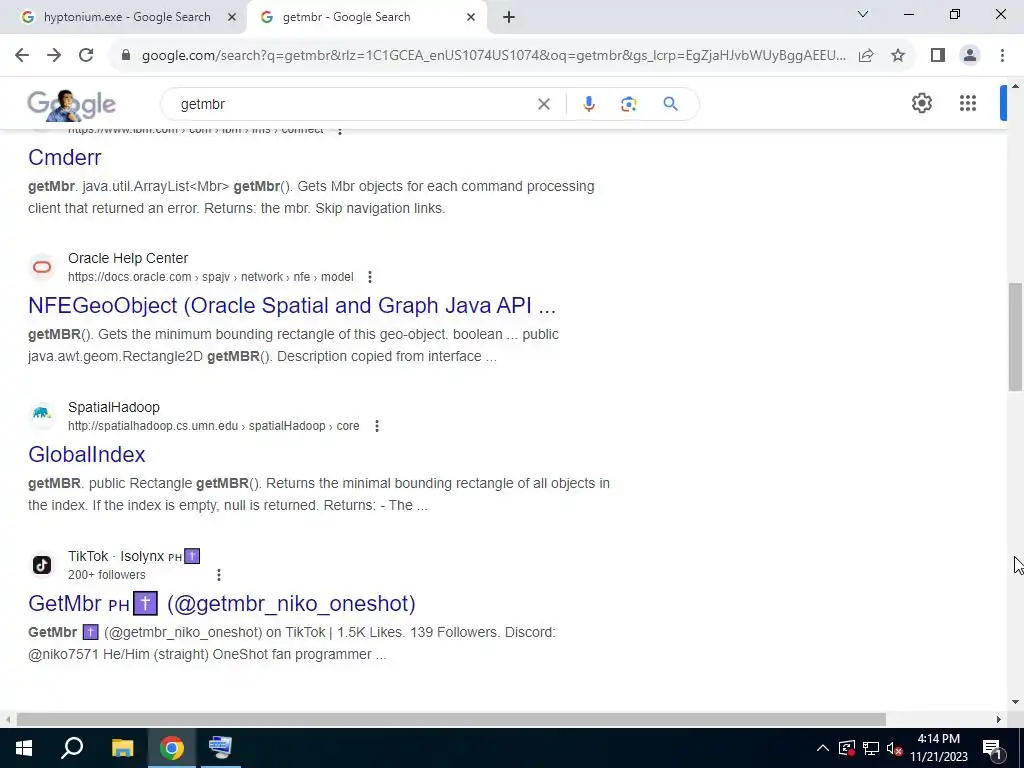This screenshot has width=1024, height=768.
Task: Close the getmbr search tab
Action: coord(471,18)
